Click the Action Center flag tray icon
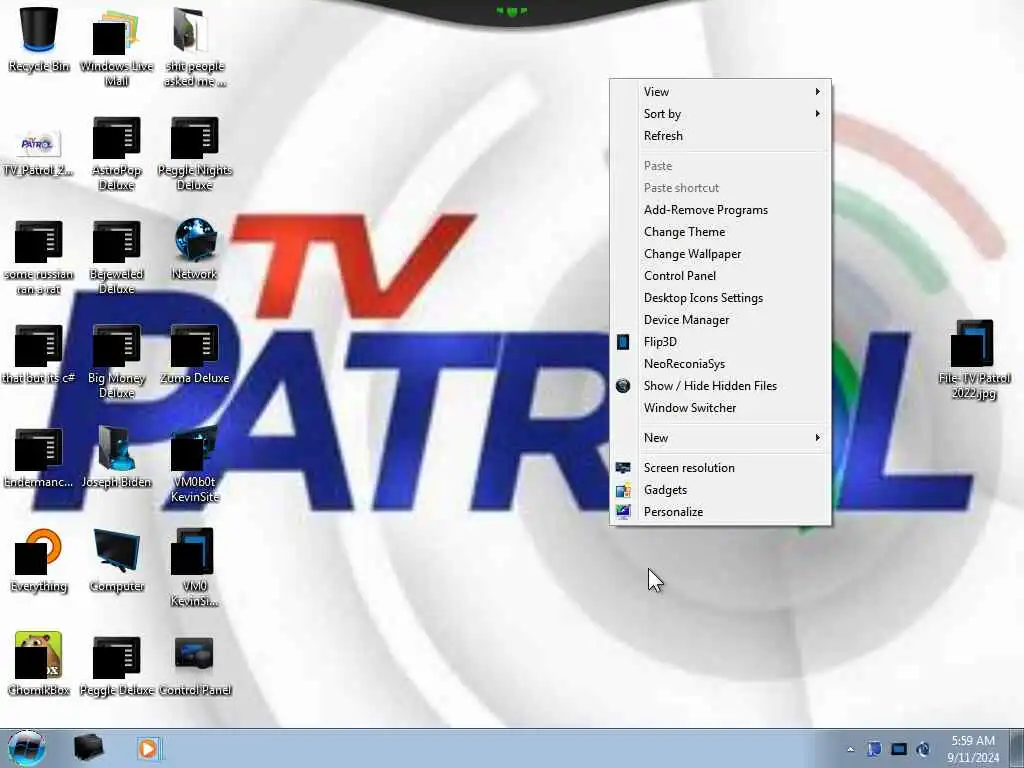This screenshot has width=1024, height=768. pyautogui.click(x=874, y=749)
